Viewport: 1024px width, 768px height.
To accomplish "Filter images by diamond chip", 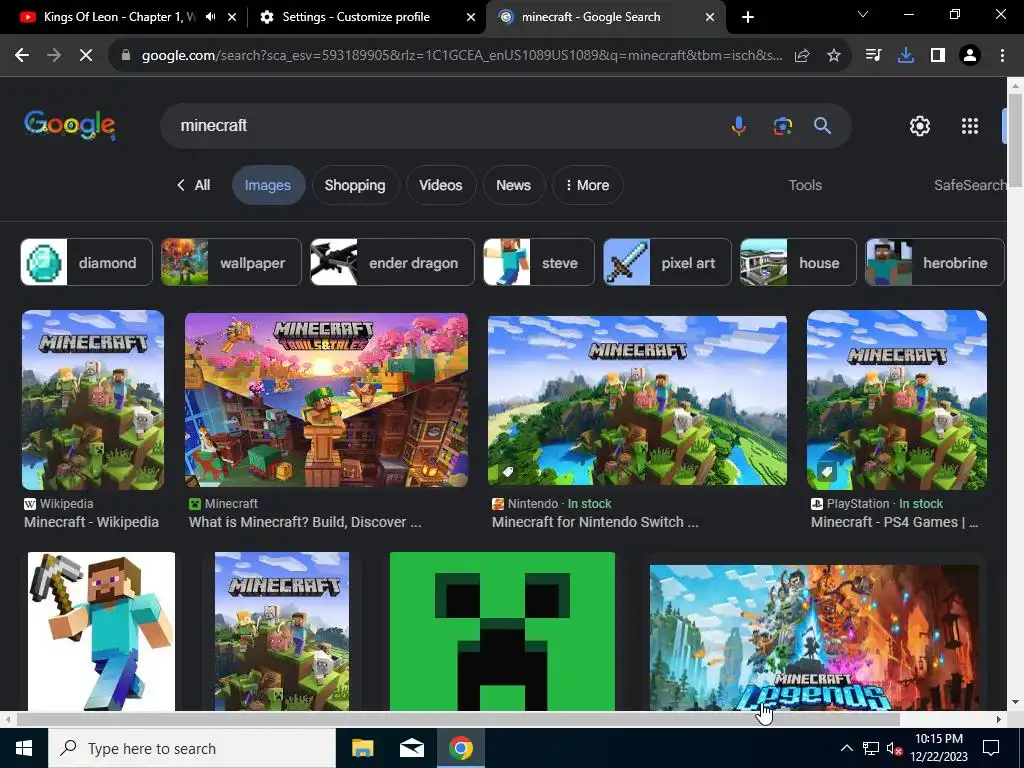I will tap(86, 263).
